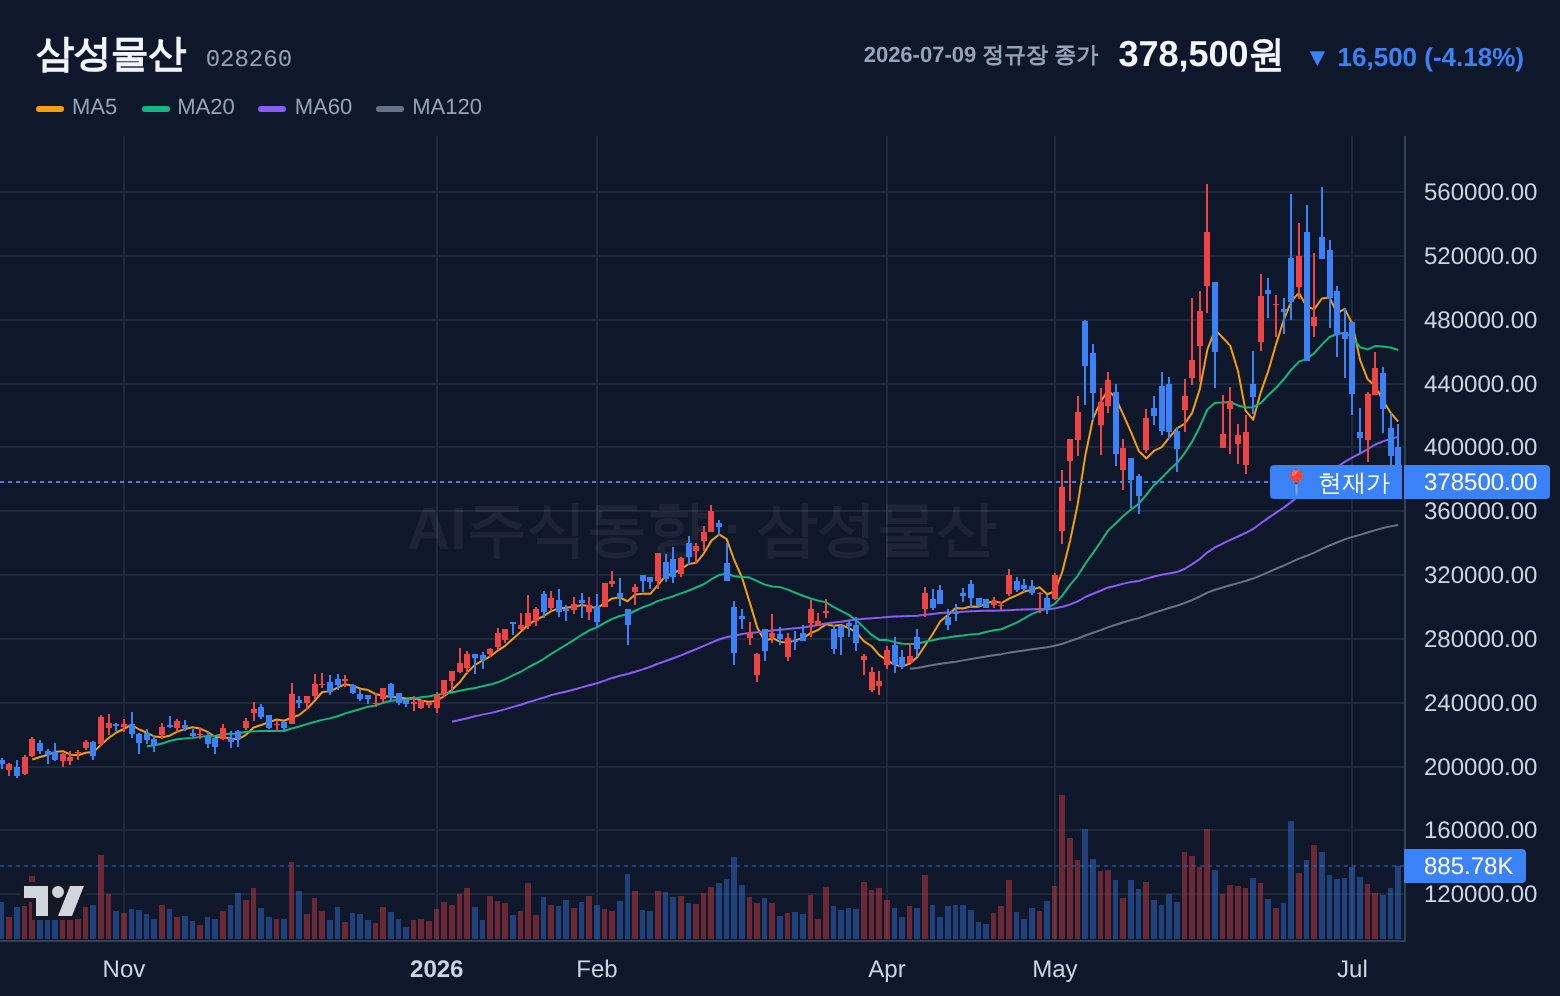This screenshot has height=996, width=1560.
Task: Select the 현재가 price label
Action: (x=1354, y=482)
